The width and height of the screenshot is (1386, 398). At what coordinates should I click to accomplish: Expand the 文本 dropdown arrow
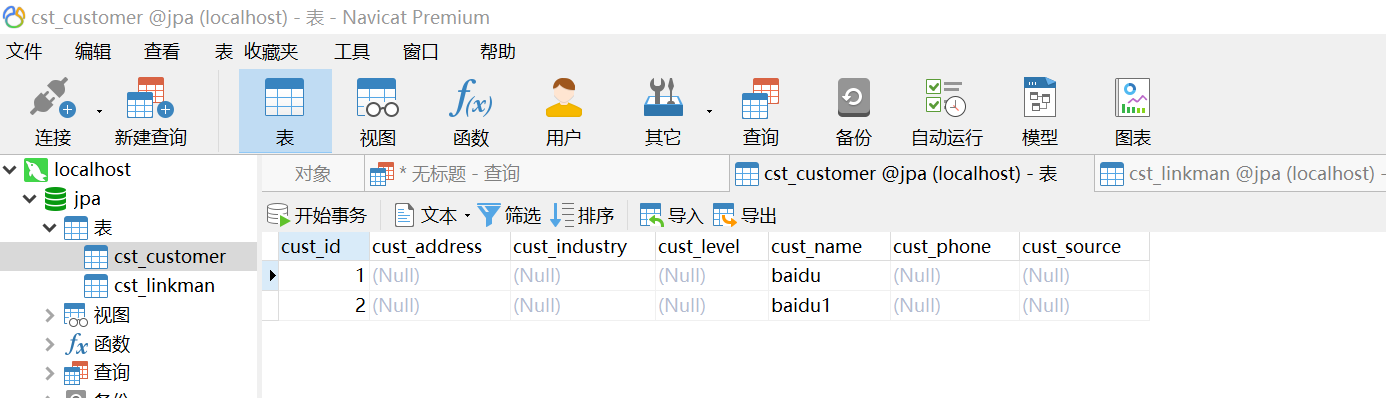[467, 216]
